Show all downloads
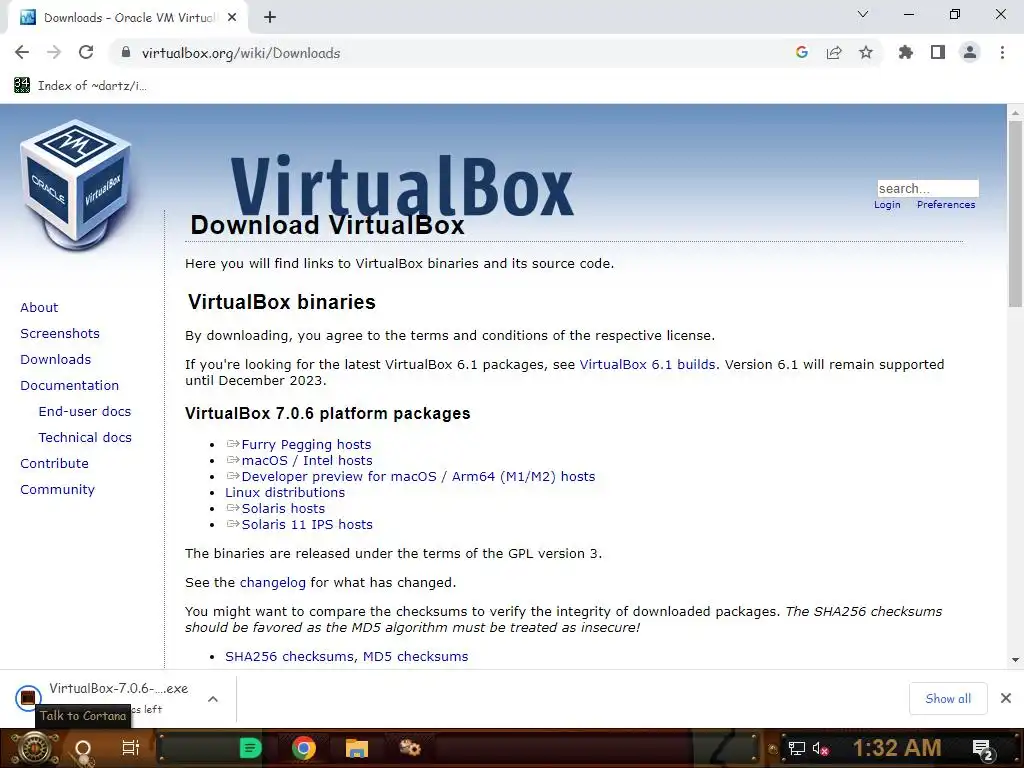1024x768 pixels. click(x=948, y=699)
